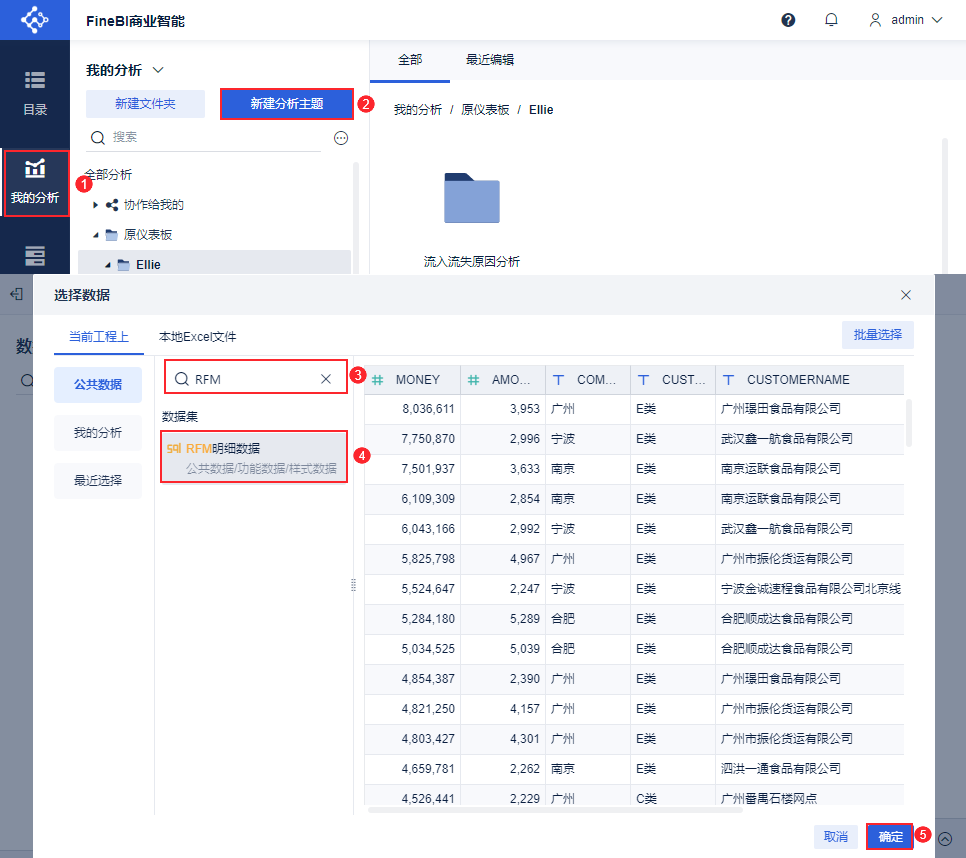Switch to the 全部 tab
This screenshot has height=858, width=966.
point(410,60)
